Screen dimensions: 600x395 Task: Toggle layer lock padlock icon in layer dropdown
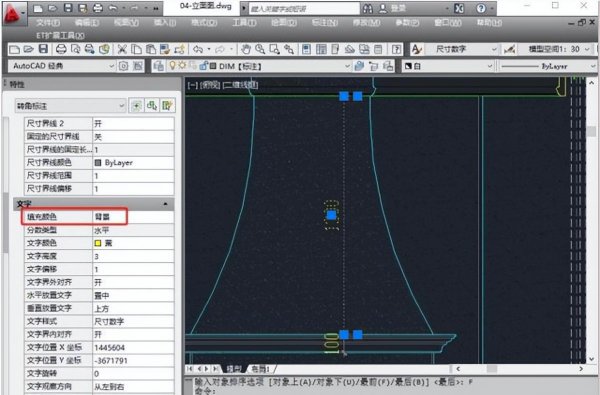(x=203, y=66)
